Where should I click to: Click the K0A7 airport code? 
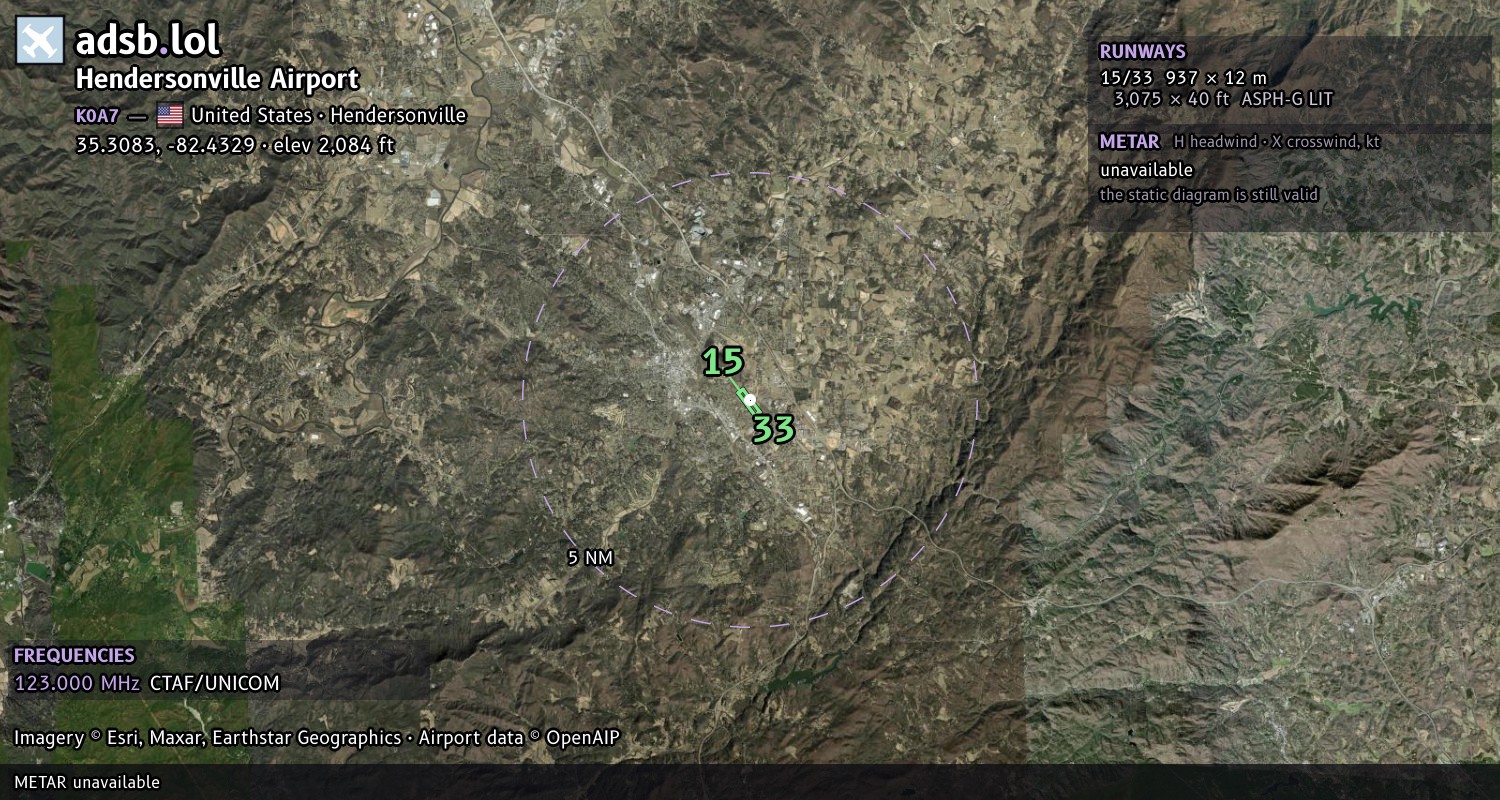97,115
